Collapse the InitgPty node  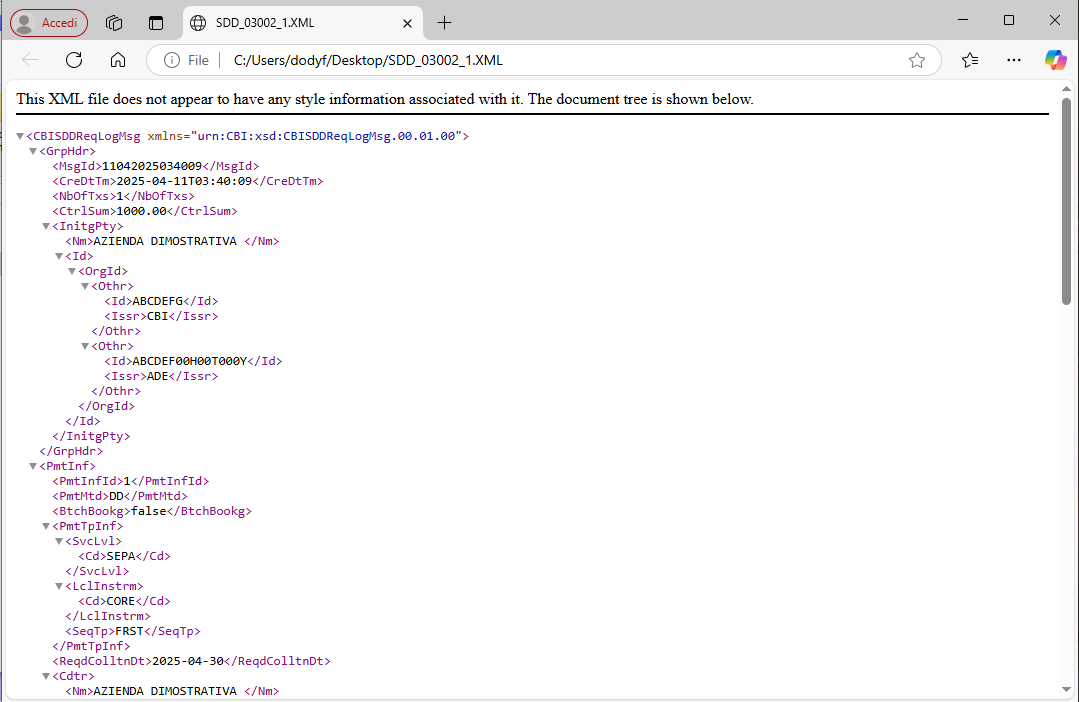(46, 226)
